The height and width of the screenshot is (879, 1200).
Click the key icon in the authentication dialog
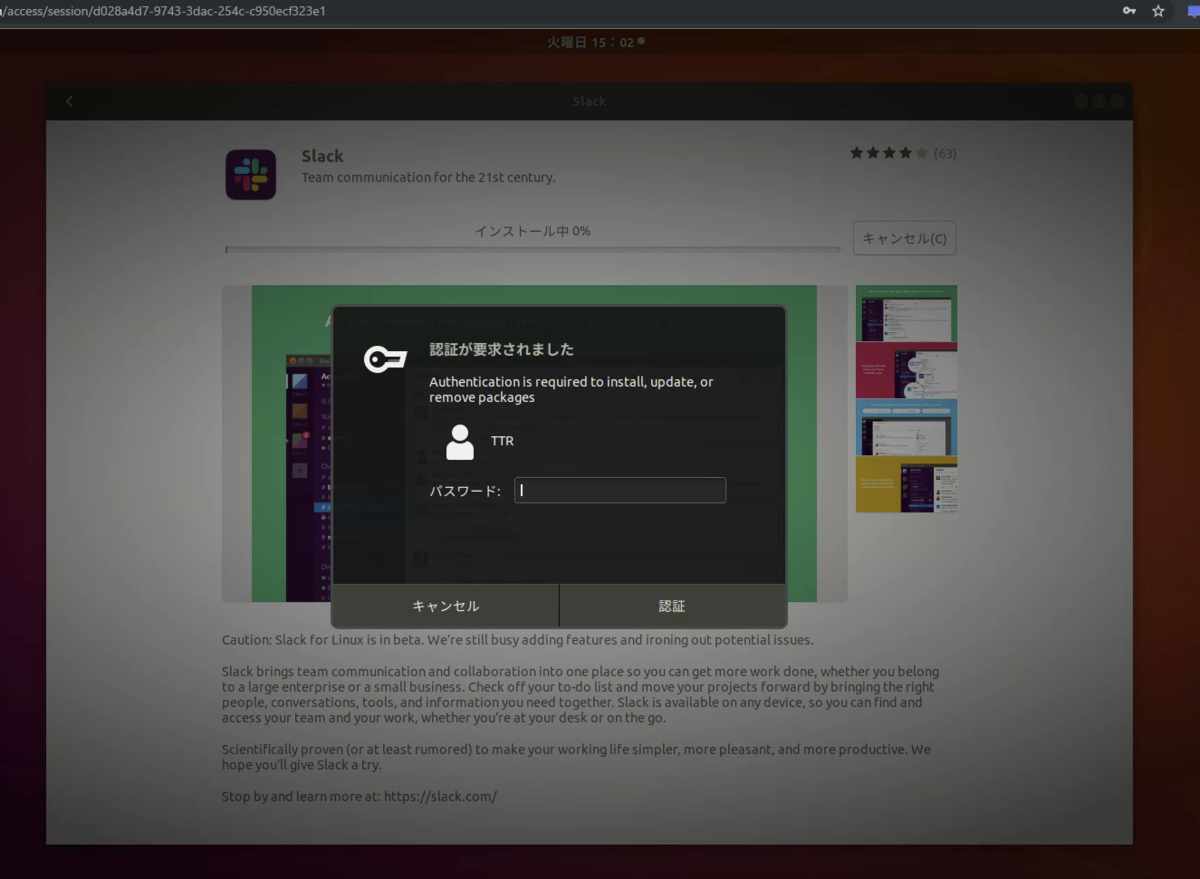click(x=385, y=358)
